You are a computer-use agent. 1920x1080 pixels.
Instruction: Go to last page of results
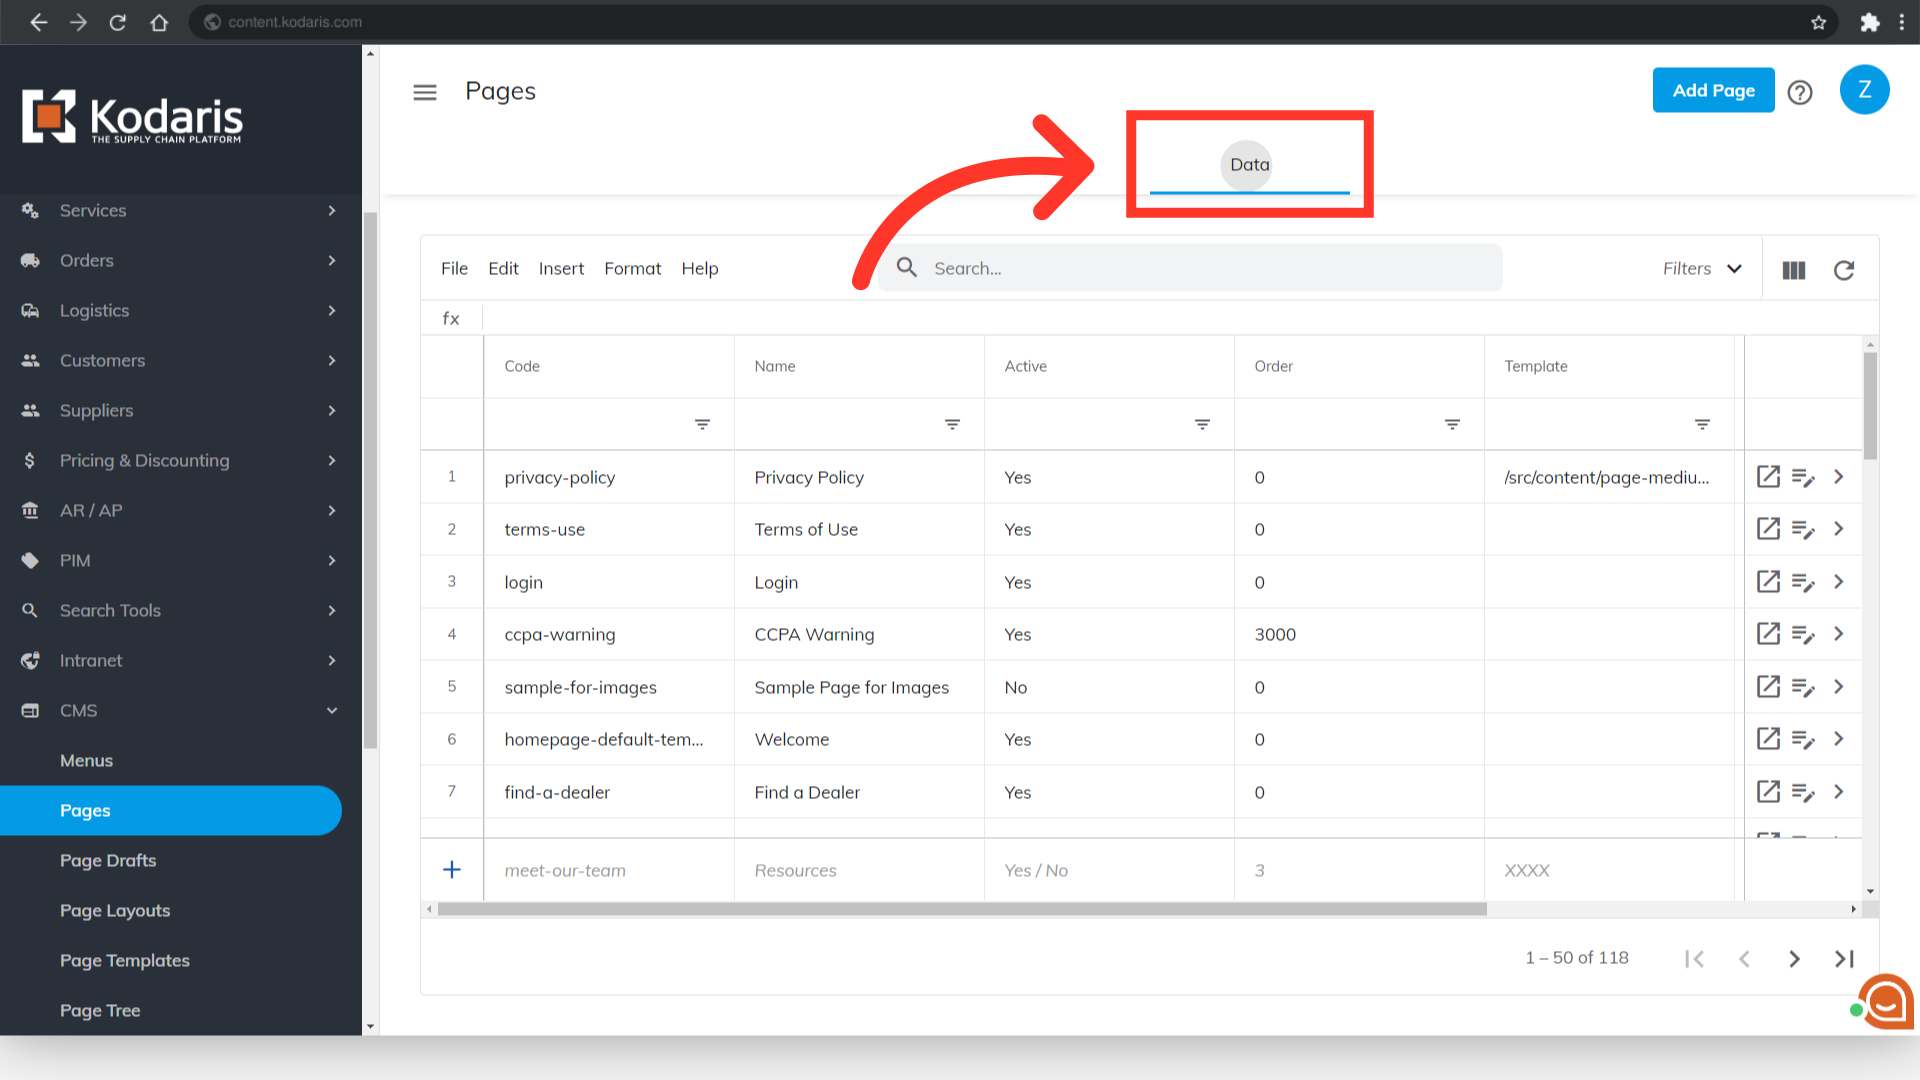1844,959
